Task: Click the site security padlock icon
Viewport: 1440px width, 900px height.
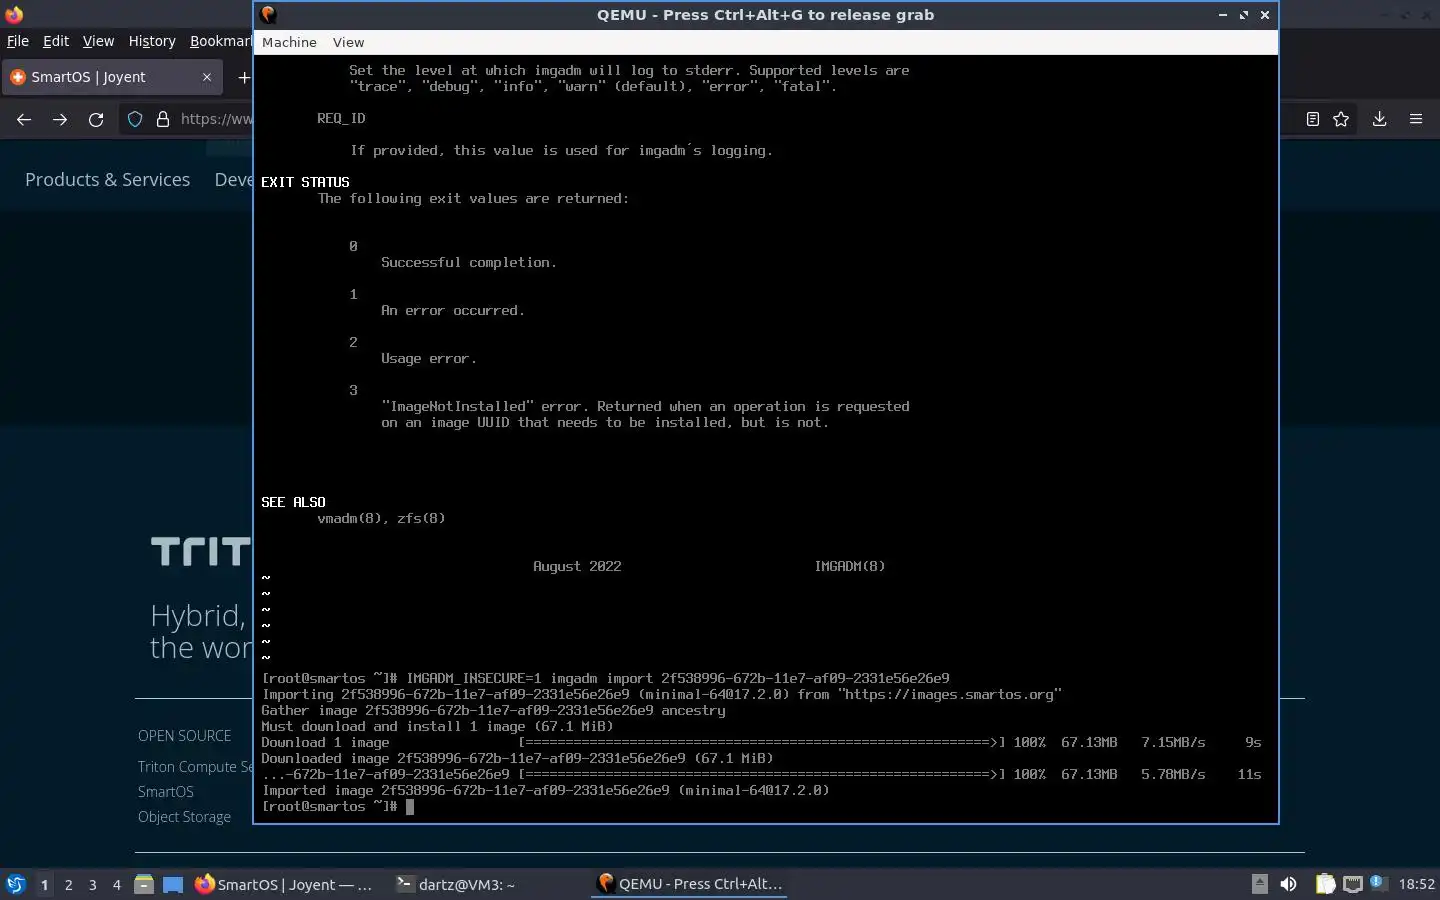Action: [163, 119]
